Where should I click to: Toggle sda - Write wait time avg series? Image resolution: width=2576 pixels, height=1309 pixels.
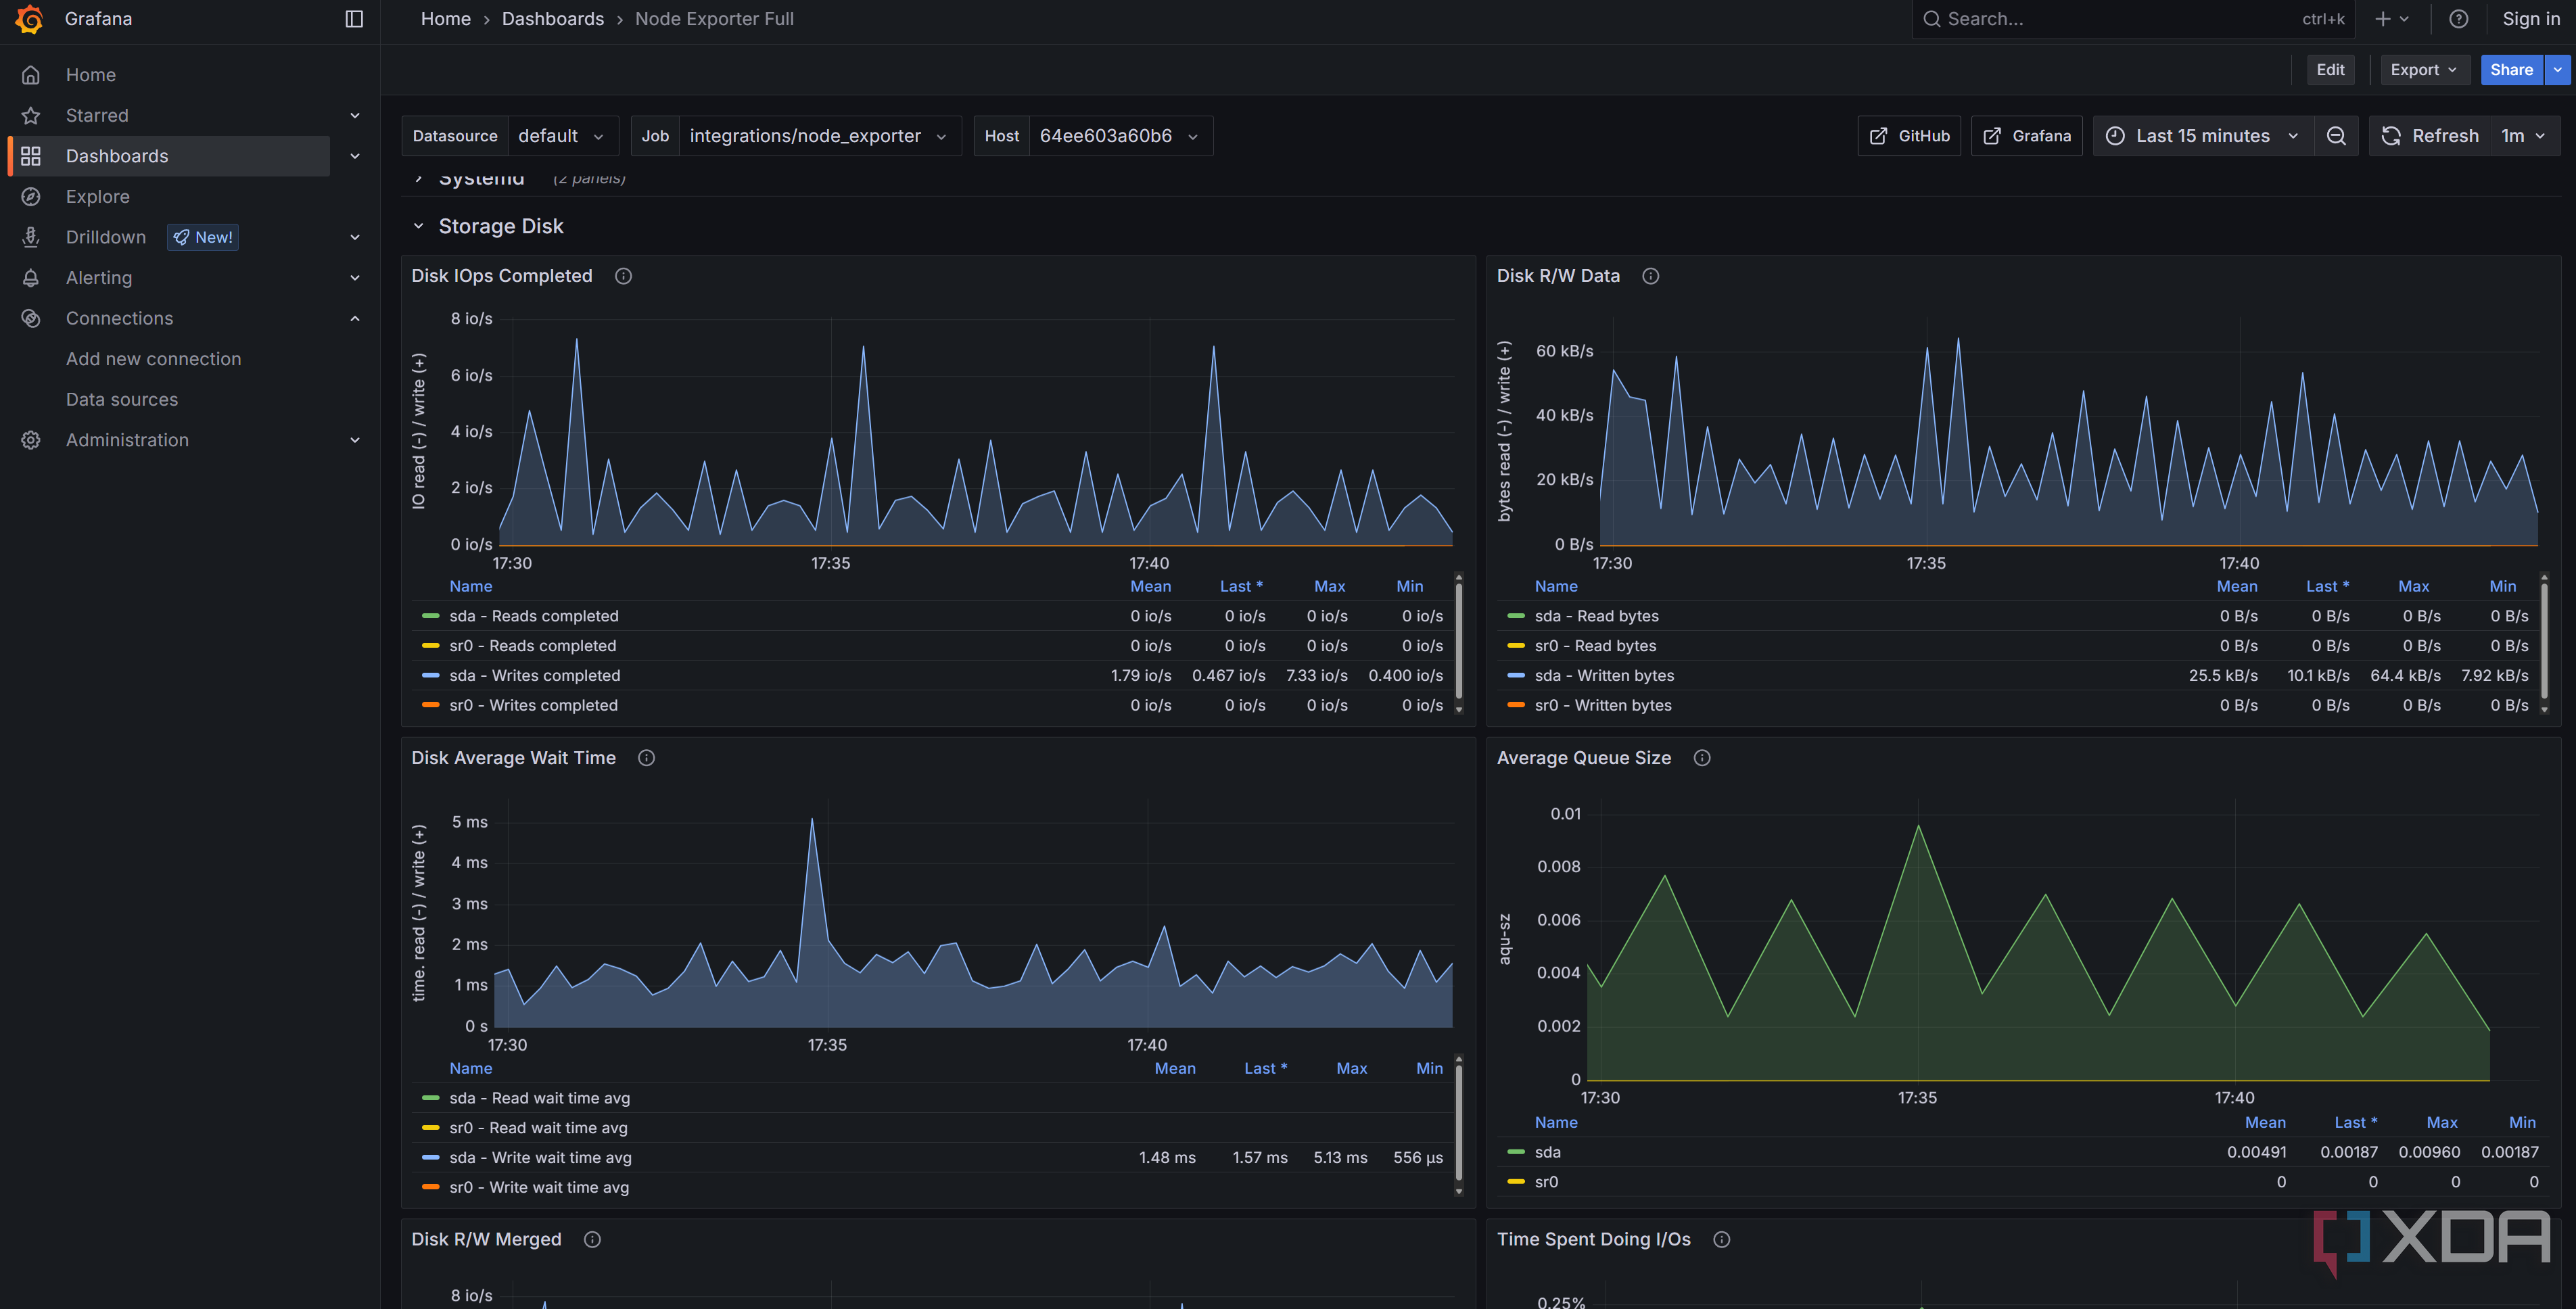(540, 1157)
